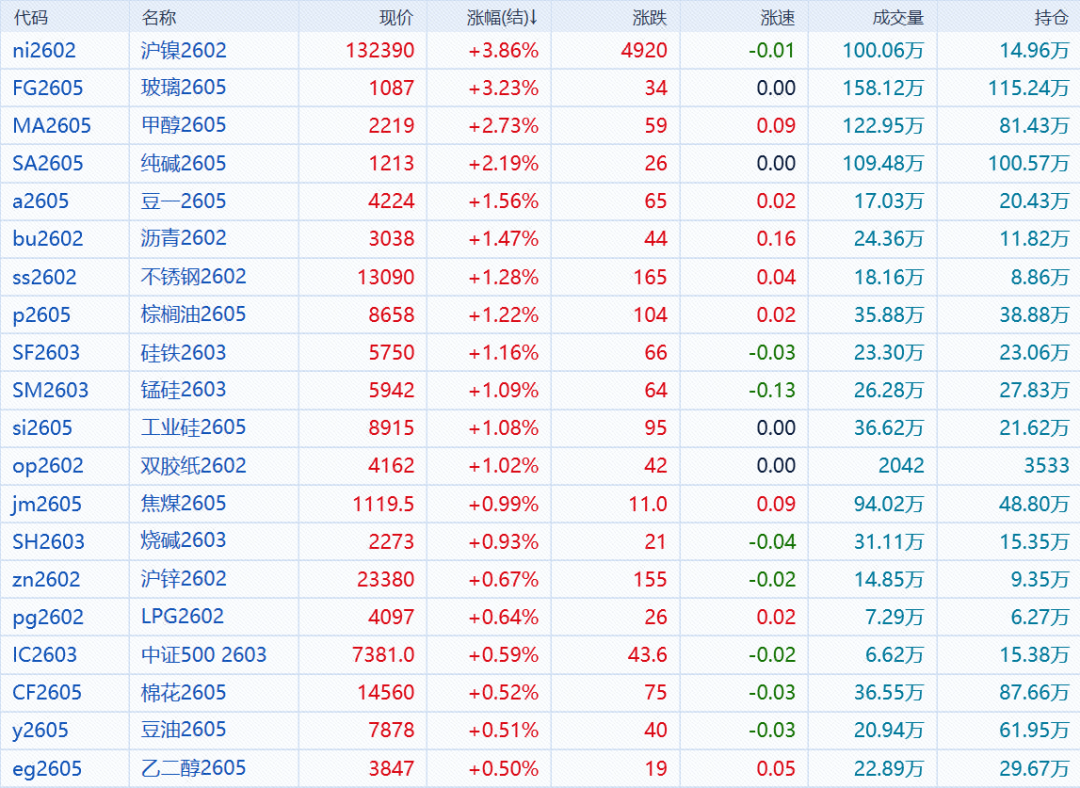
Task: Click the 涨速 column header
Action: tap(778, 17)
